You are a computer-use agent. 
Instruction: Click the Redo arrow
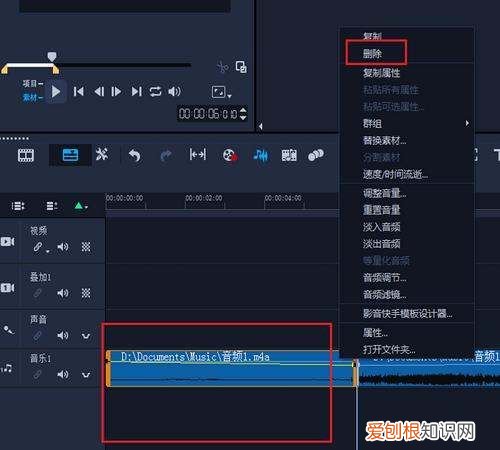click(x=166, y=156)
